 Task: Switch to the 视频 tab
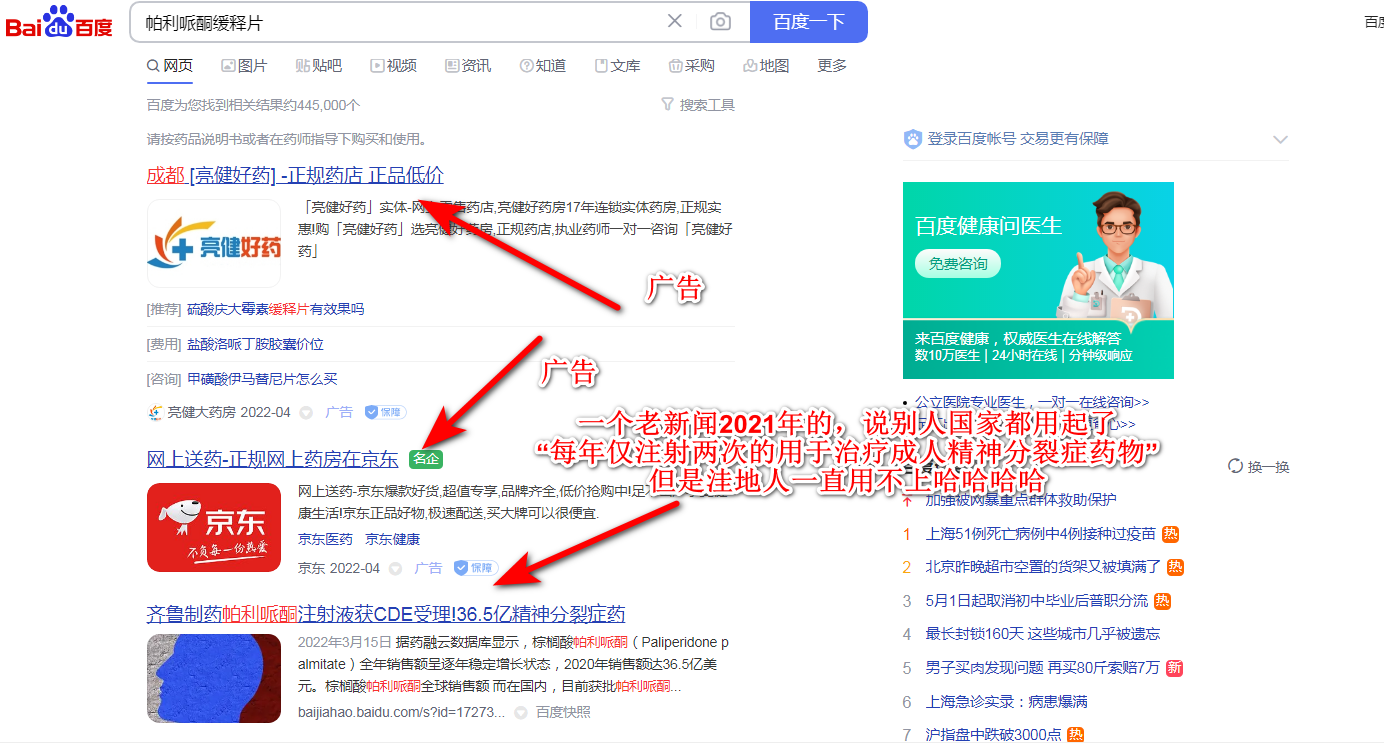point(393,66)
